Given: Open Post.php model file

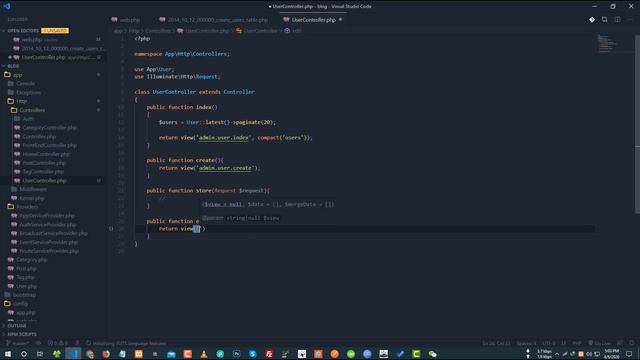Looking at the screenshot, I should (22, 269).
